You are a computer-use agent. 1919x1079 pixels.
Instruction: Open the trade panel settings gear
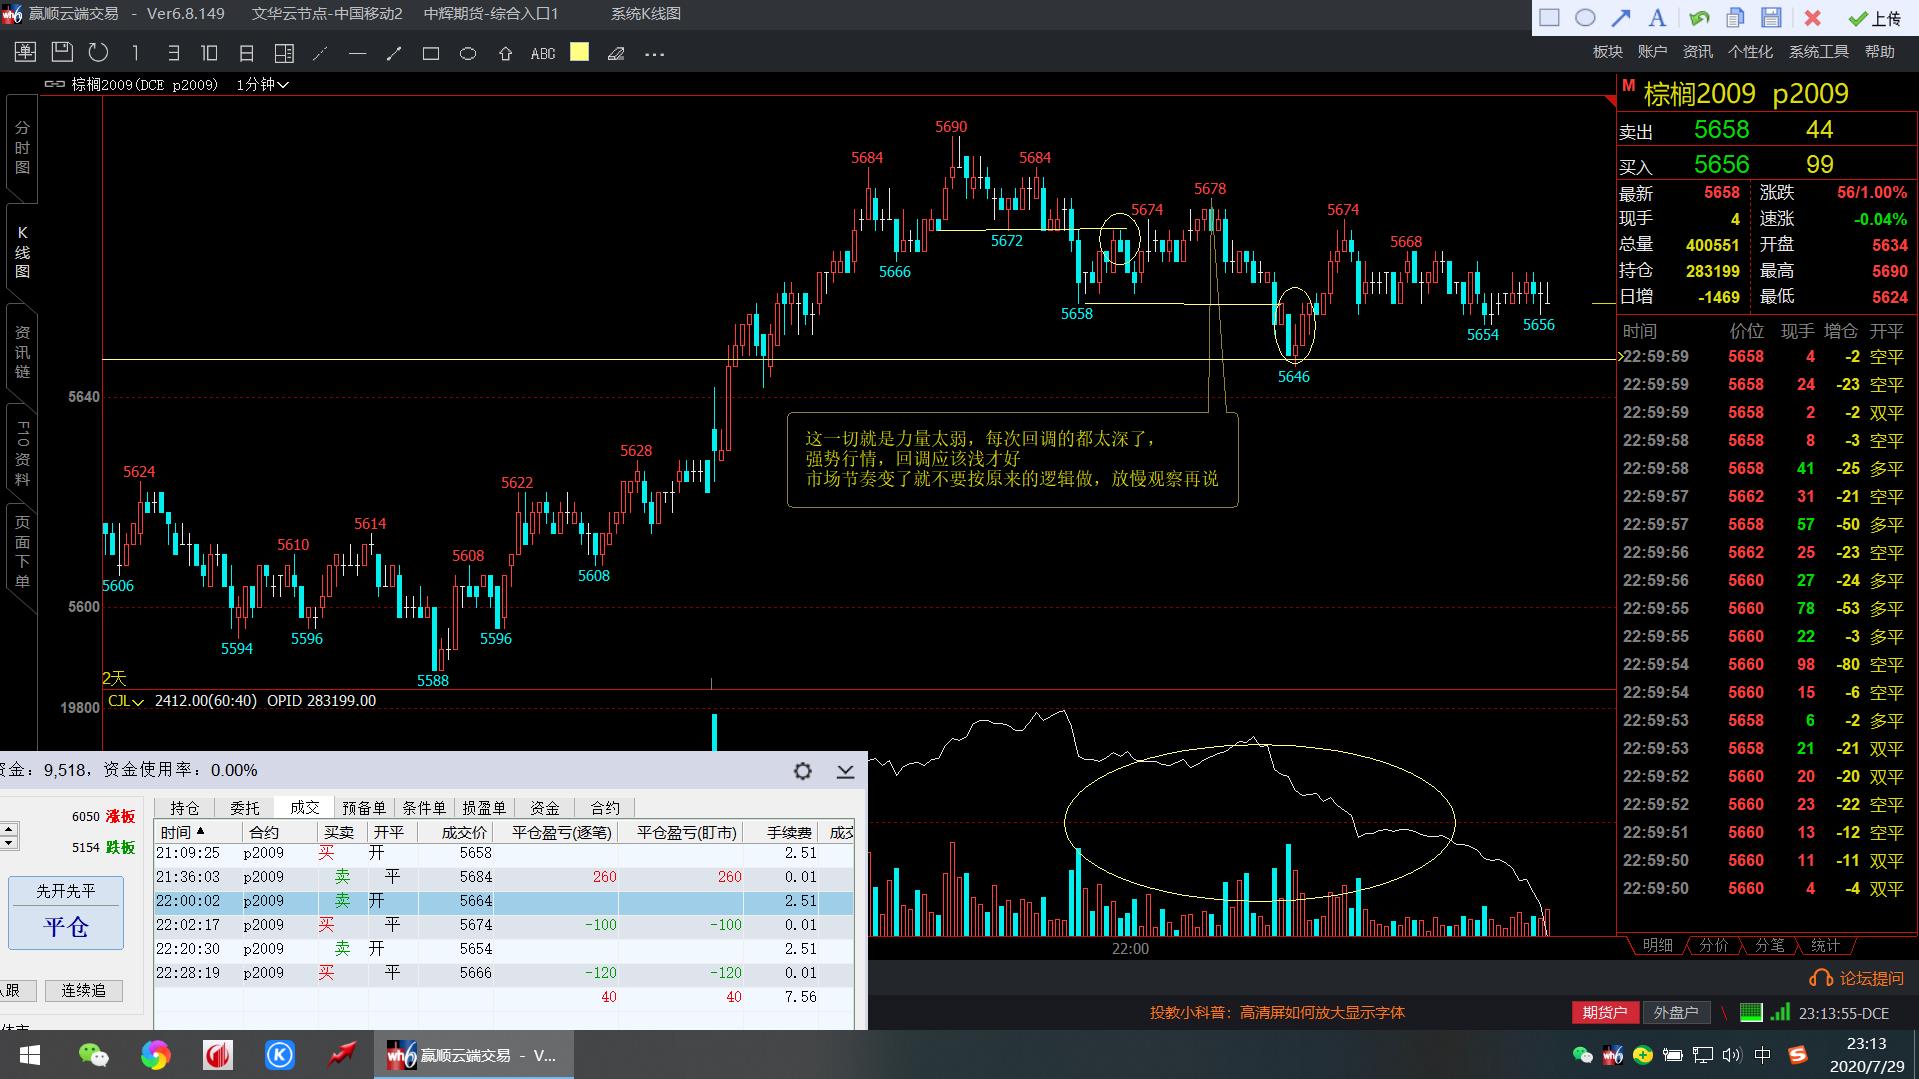pos(803,771)
